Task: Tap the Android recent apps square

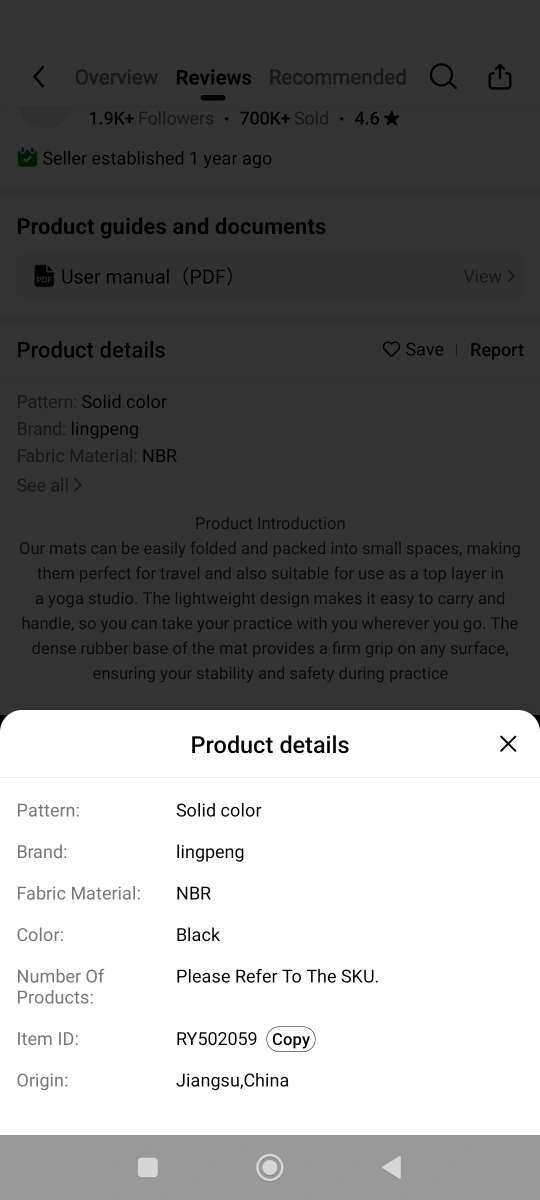Action: [x=148, y=1167]
